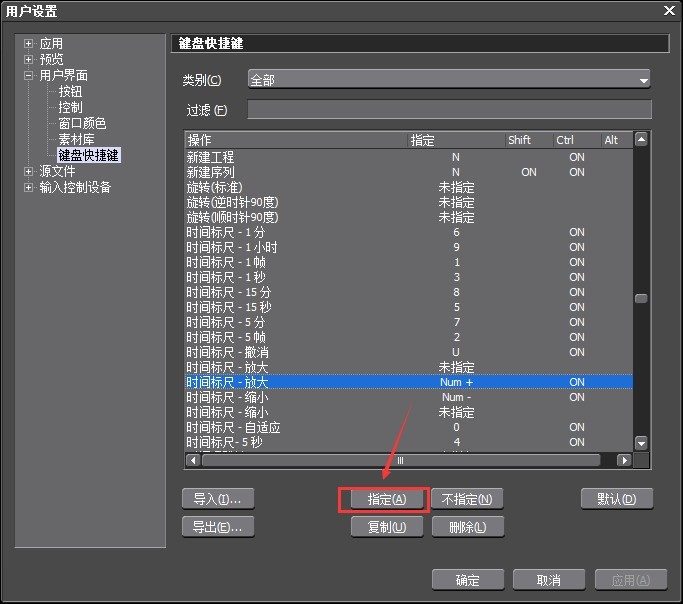Expand the 源文件 tree node
Screen dimensions: 683x604
29,172
